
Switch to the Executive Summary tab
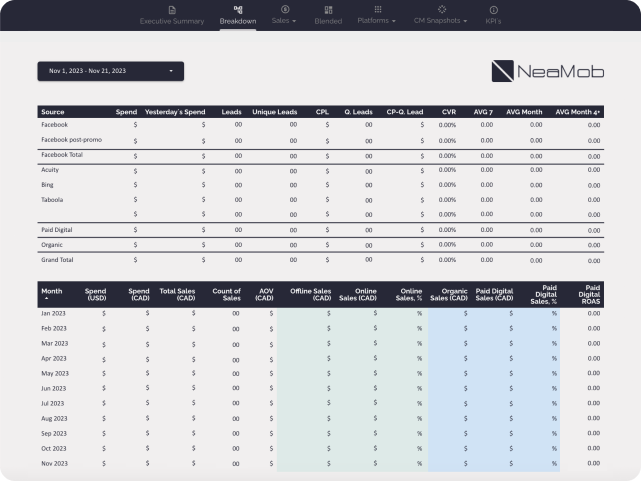point(171,20)
